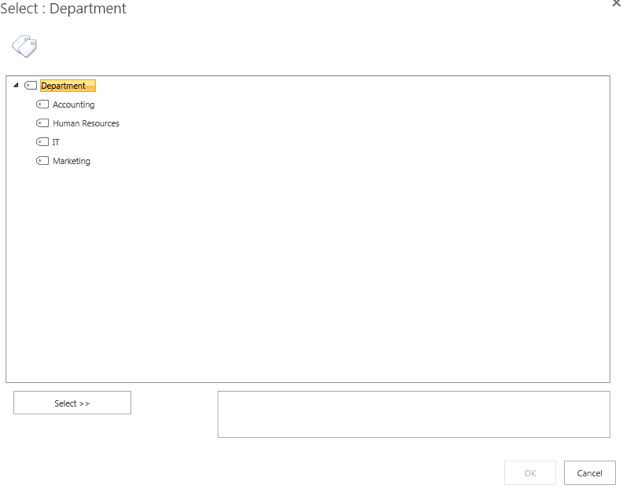The height and width of the screenshot is (489, 623).
Task: Click the tag icon next to Accounting
Action: point(43,104)
